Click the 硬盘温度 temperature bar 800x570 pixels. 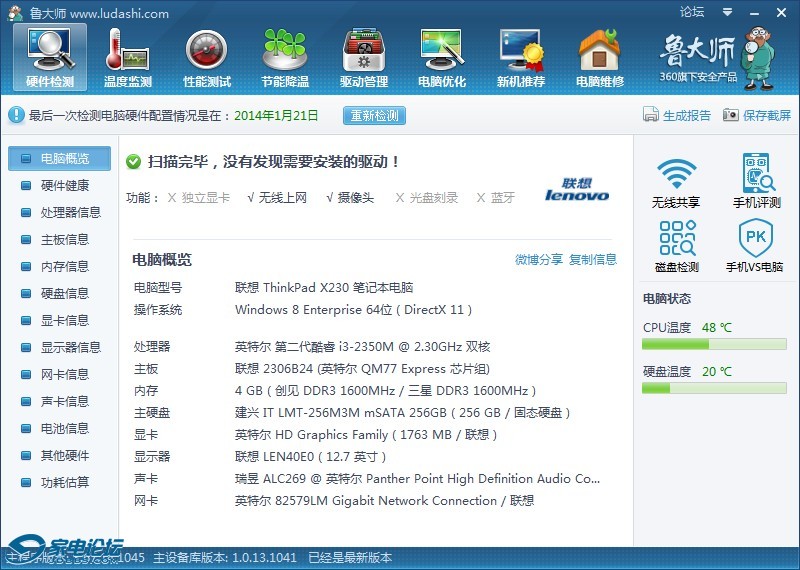(x=714, y=388)
